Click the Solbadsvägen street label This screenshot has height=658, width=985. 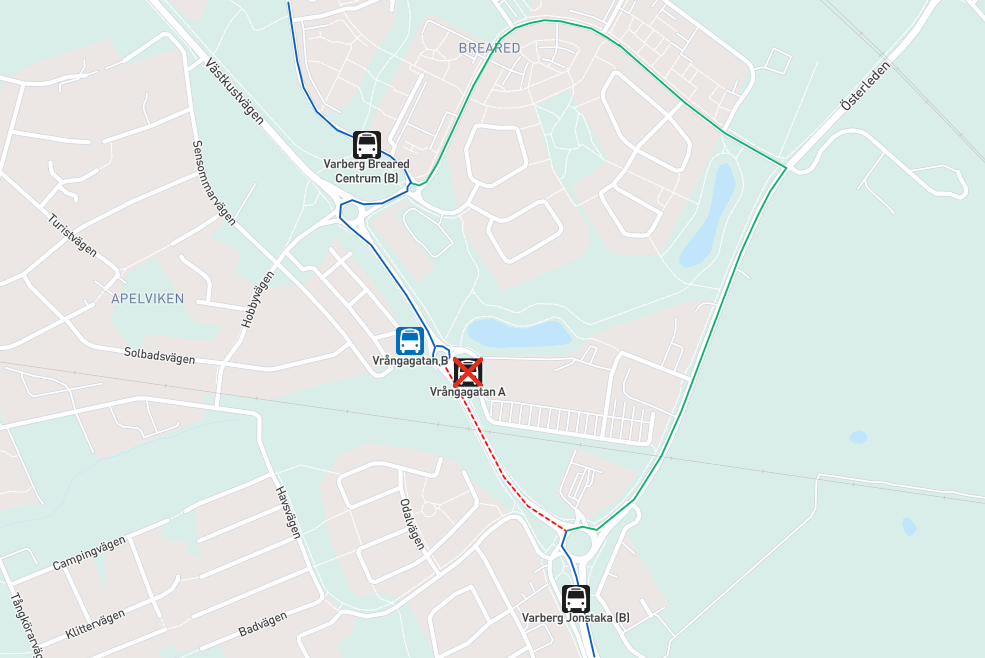[x=160, y=356]
